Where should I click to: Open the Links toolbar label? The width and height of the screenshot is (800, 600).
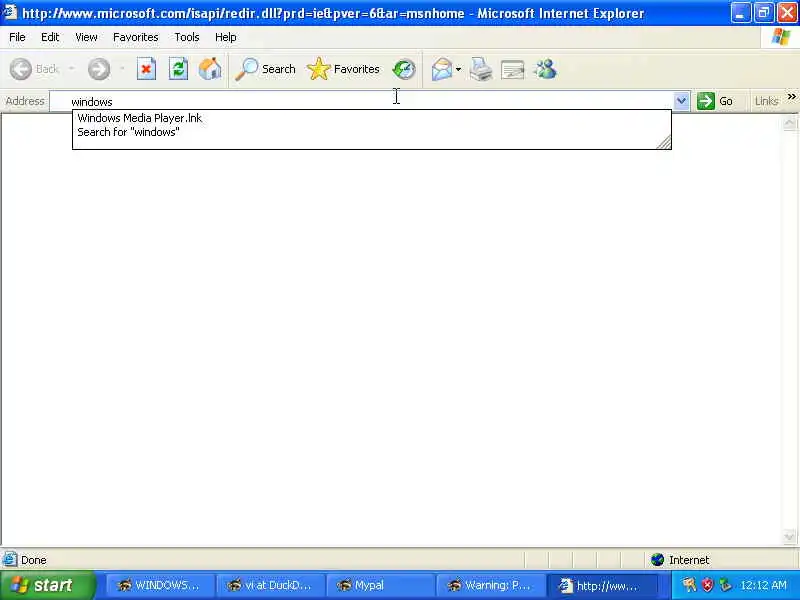pyautogui.click(x=766, y=101)
